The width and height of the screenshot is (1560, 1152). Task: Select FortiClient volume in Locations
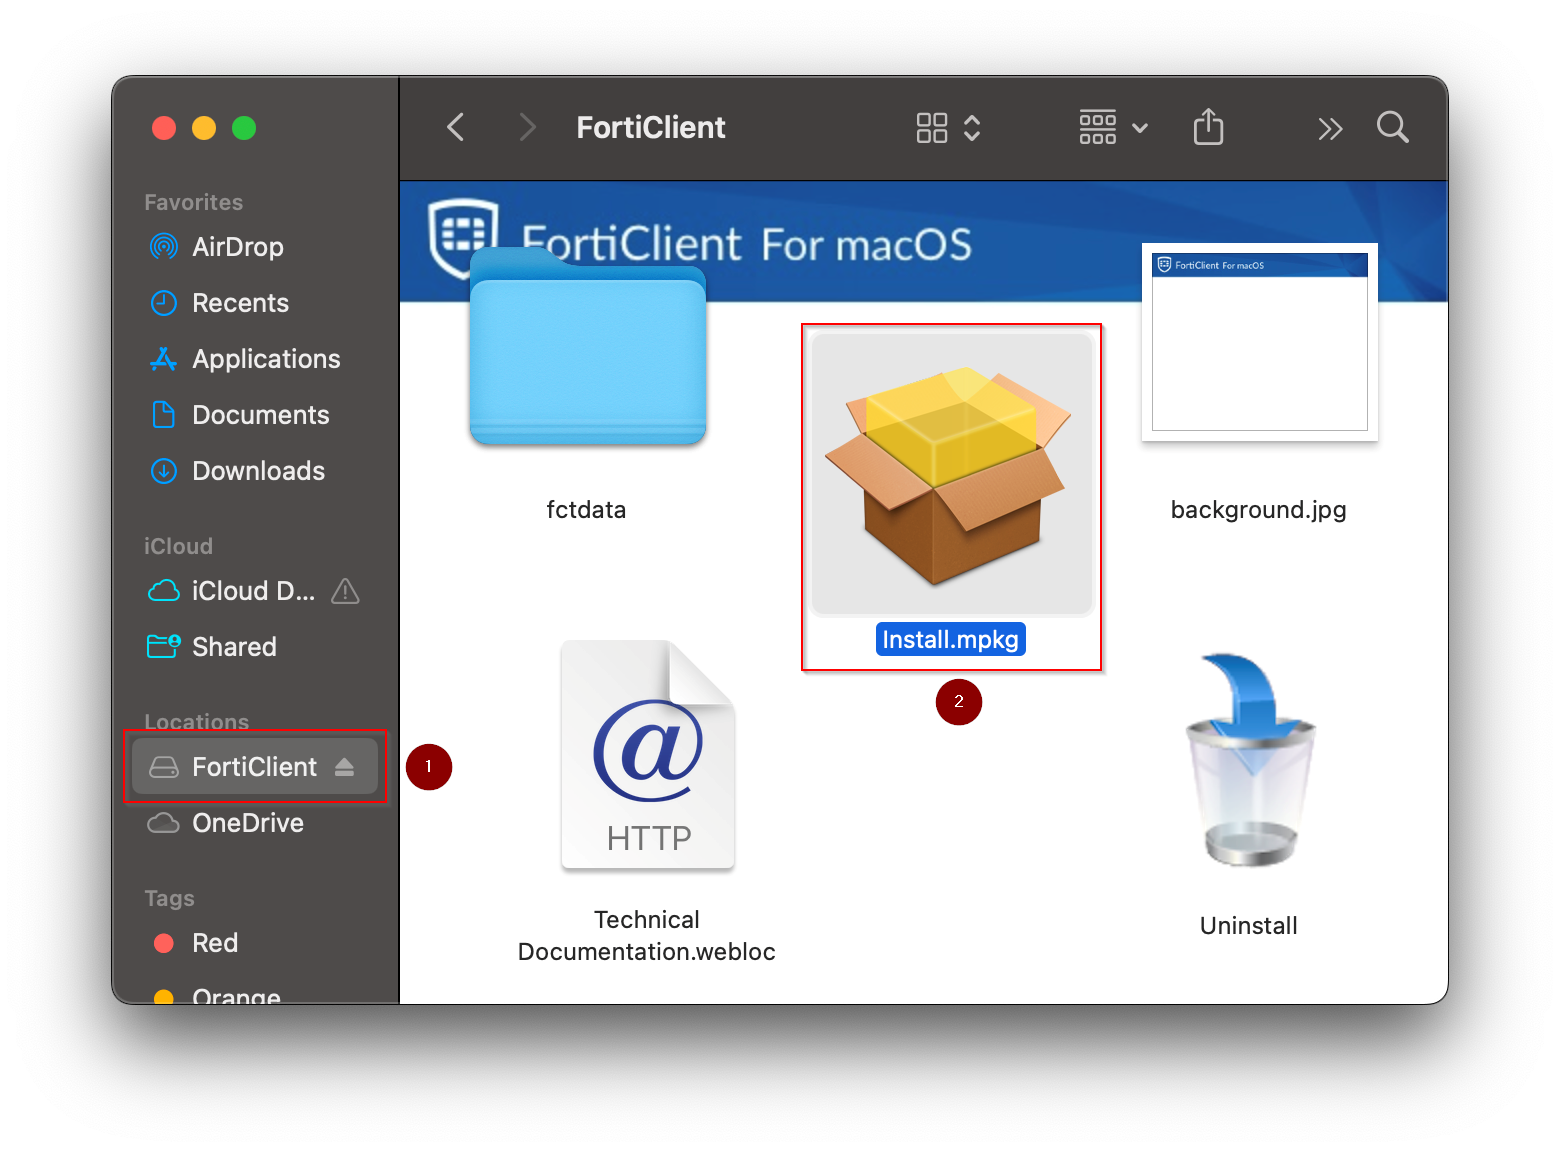(x=255, y=767)
